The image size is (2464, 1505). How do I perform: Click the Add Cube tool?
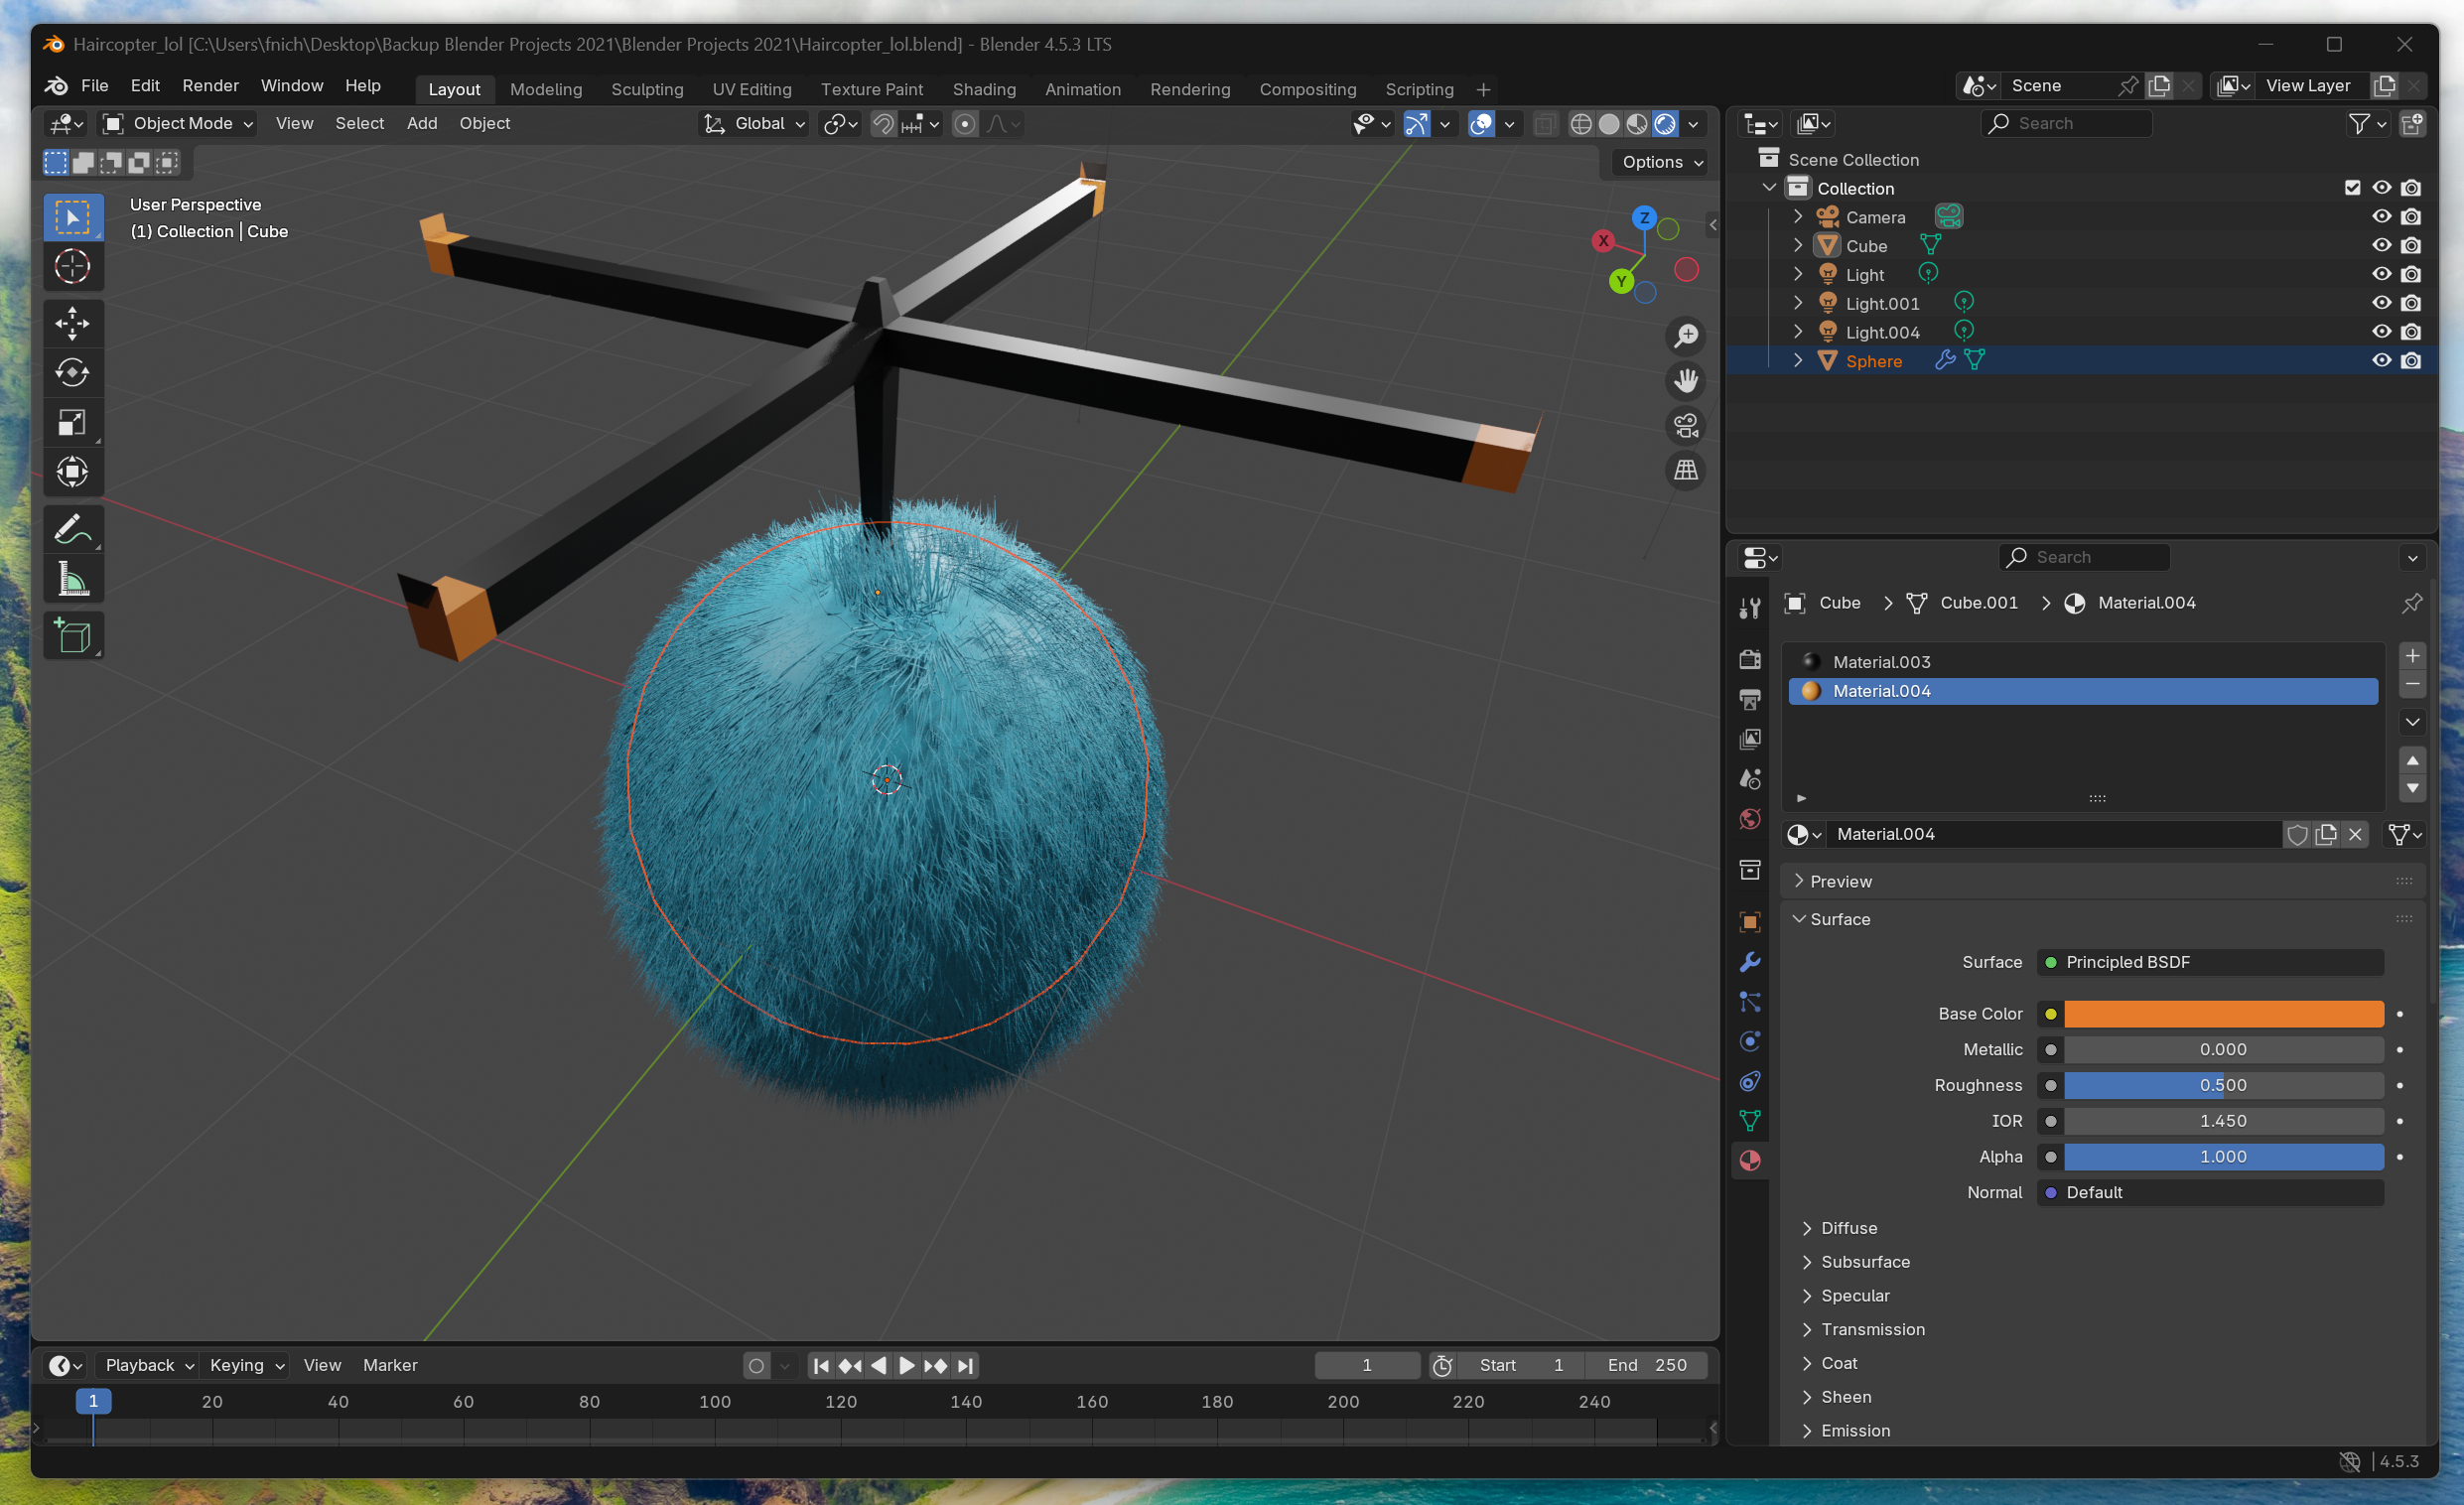click(x=72, y=636)
